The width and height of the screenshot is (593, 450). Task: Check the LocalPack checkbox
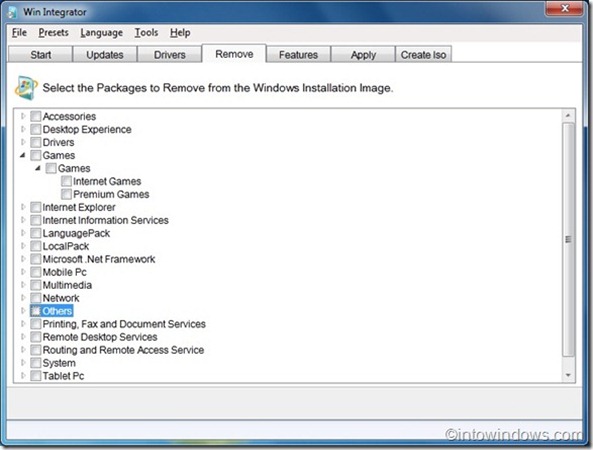click(36, 246)
